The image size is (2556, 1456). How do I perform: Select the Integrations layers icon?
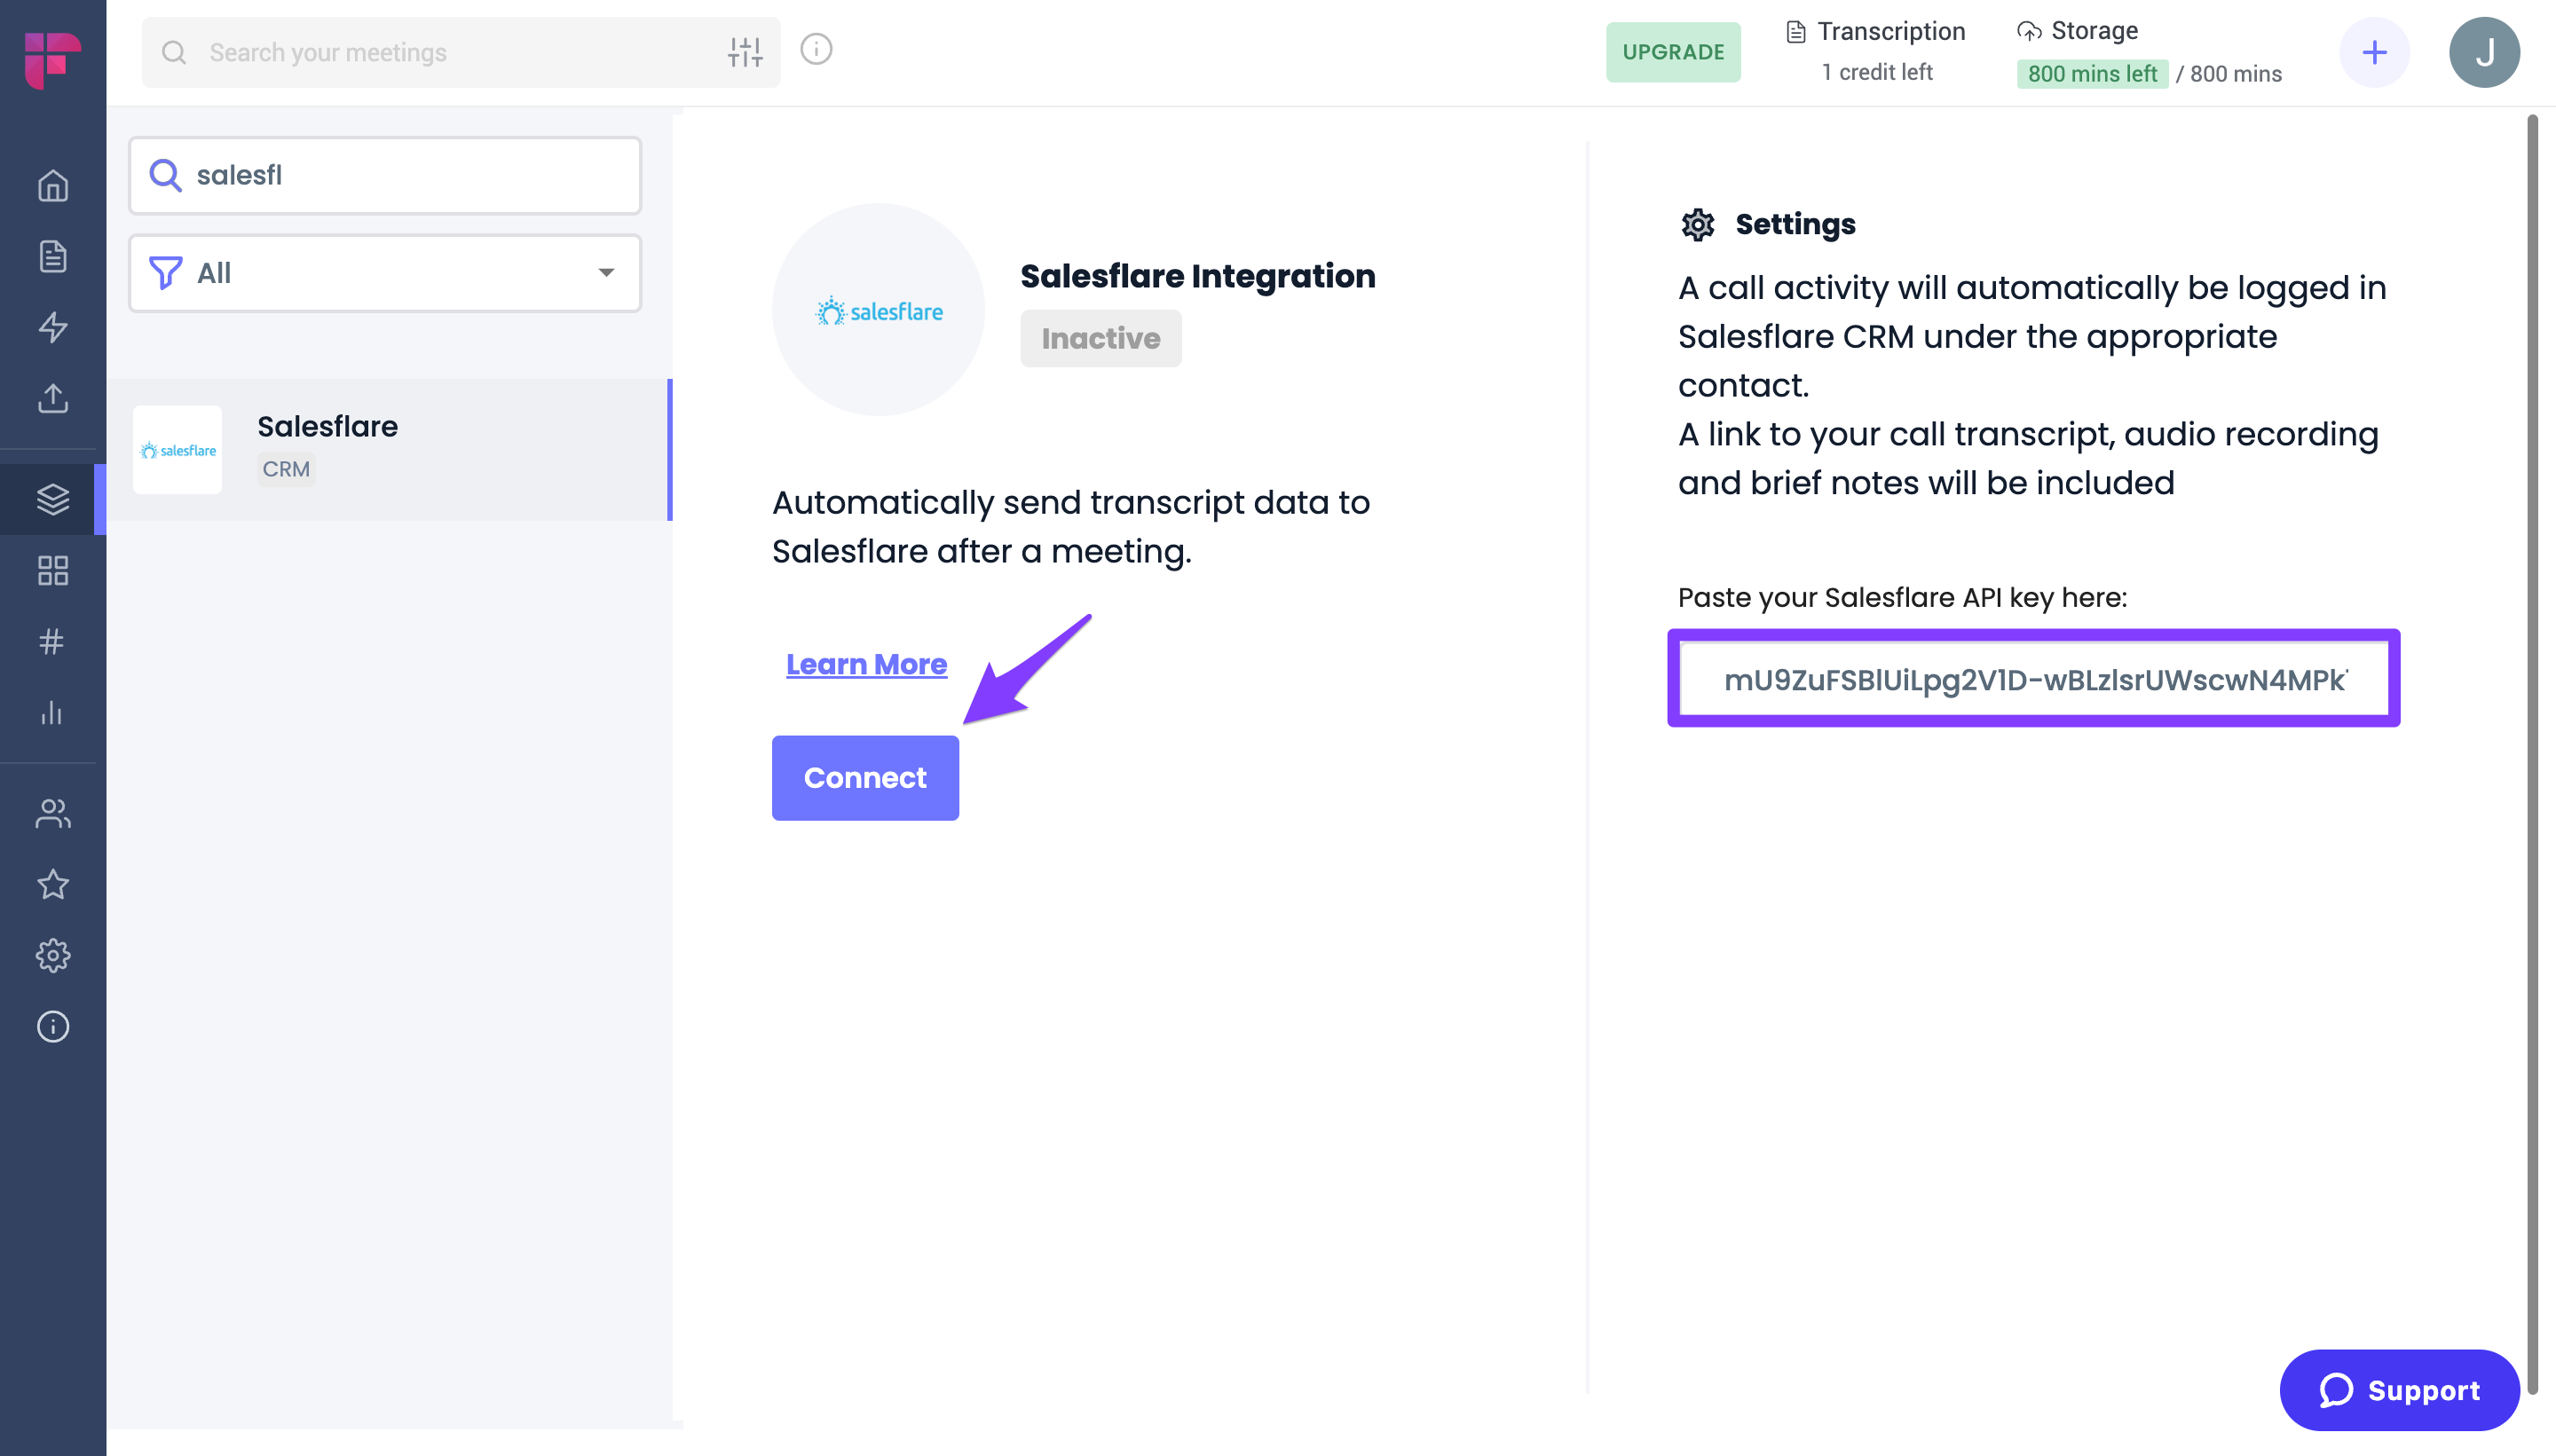pyautogui.click(x=52, y=499)
